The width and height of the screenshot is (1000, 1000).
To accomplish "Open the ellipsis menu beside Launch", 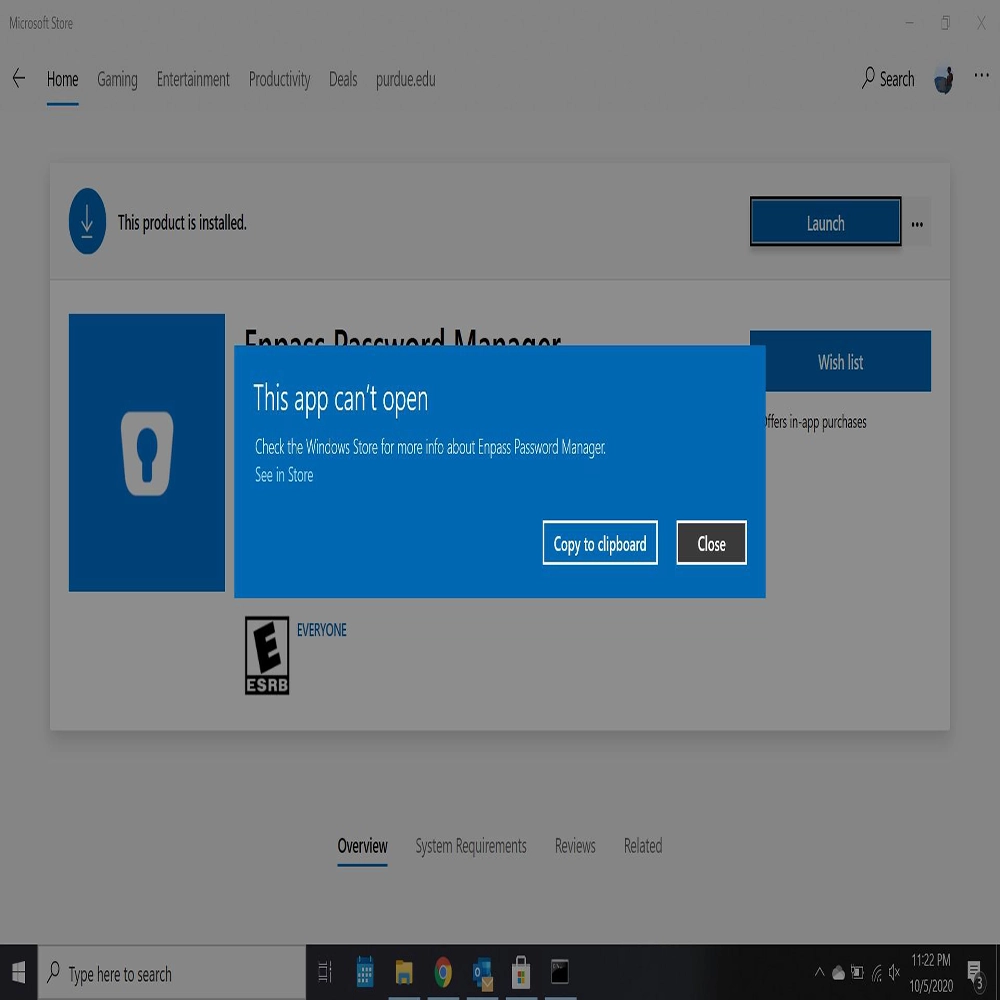I will 917,224.
